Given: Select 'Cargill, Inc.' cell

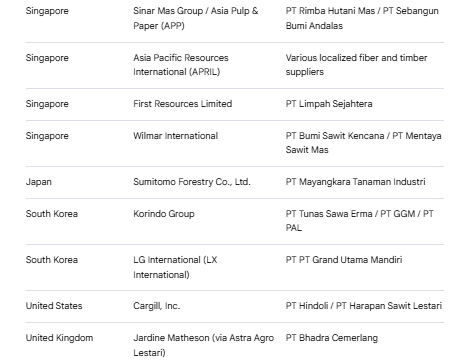Looking at the screenshot, I should pos(157,306).
